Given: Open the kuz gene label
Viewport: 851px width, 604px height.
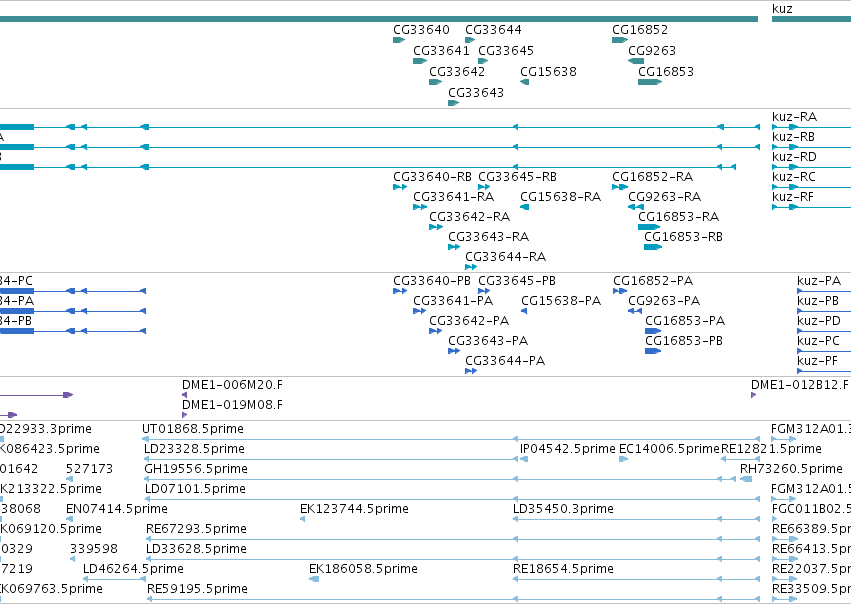Looking at the screenshot, I should (782, 9).
